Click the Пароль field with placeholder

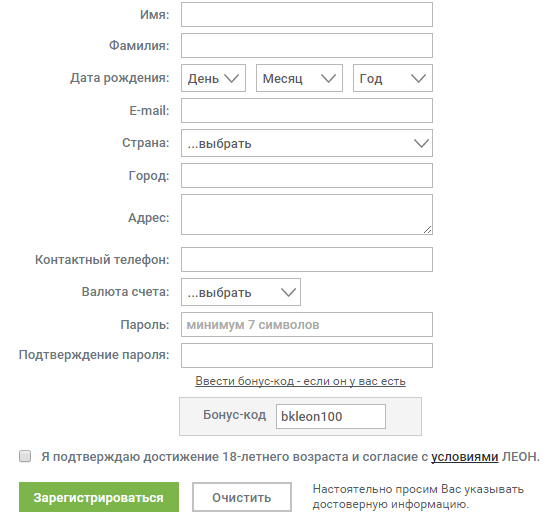coord(307,325)
